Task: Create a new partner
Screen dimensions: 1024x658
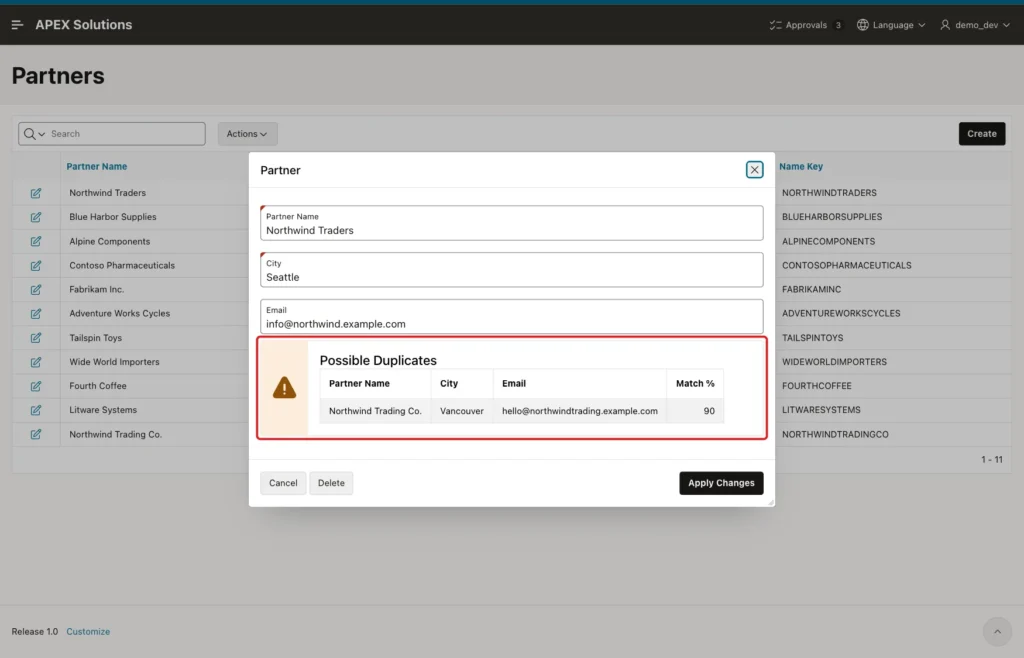Action: (982, 134)
